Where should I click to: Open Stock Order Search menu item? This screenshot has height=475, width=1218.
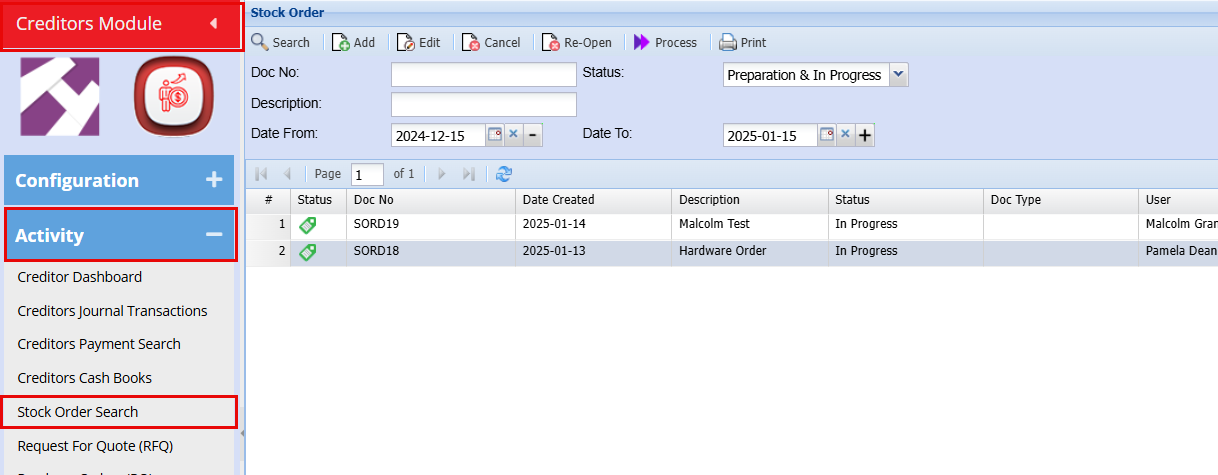coord(78,412)
